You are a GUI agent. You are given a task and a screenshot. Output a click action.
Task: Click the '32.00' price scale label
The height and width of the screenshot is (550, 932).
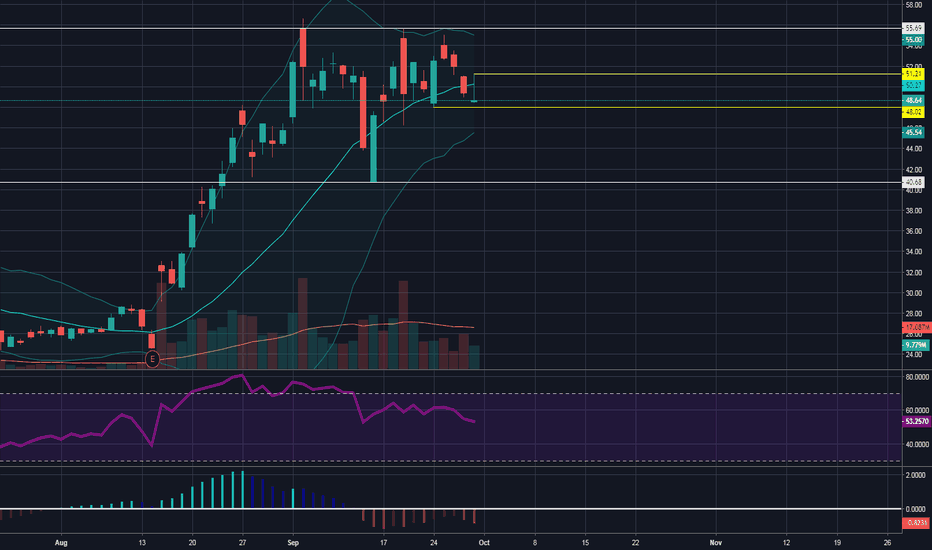914,273
